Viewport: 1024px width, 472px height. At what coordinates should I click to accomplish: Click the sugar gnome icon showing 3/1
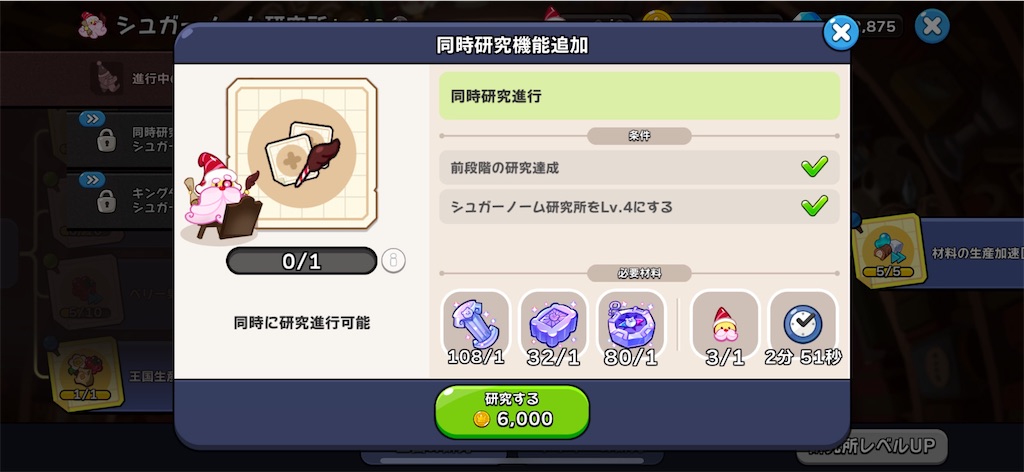tap(725, 324)
